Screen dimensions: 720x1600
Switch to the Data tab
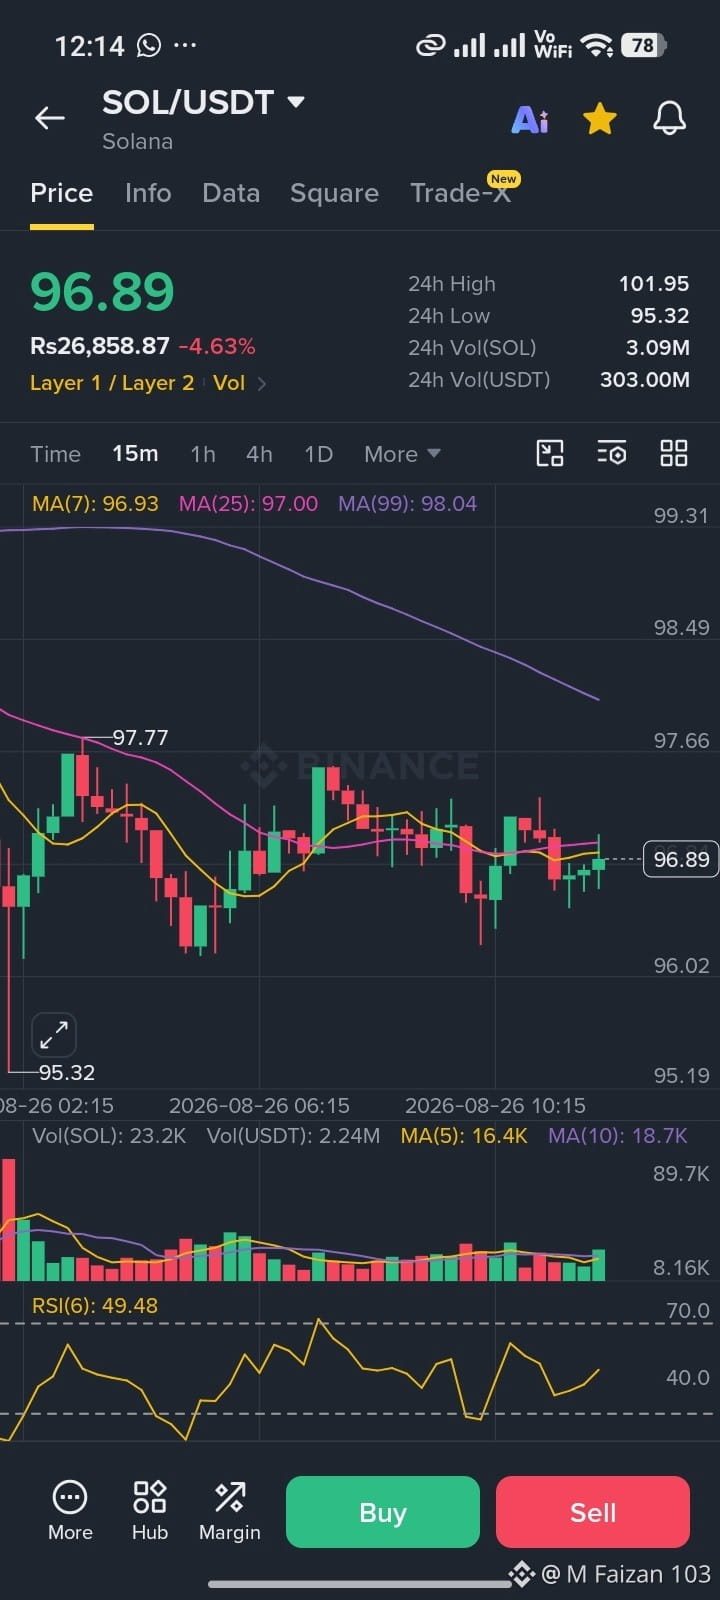coord(231,193)
